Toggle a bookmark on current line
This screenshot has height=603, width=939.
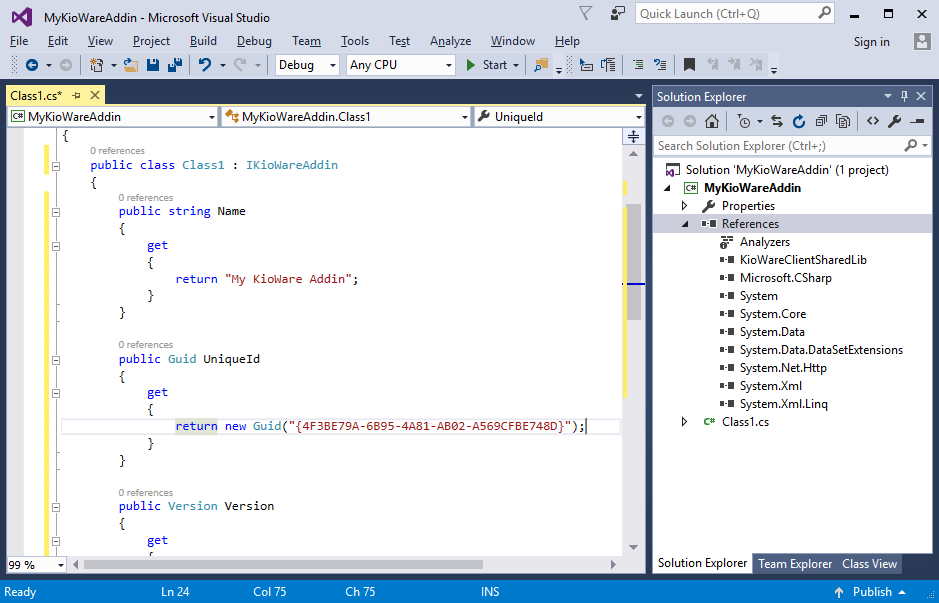pyautogui.click(x=689, y=65)
